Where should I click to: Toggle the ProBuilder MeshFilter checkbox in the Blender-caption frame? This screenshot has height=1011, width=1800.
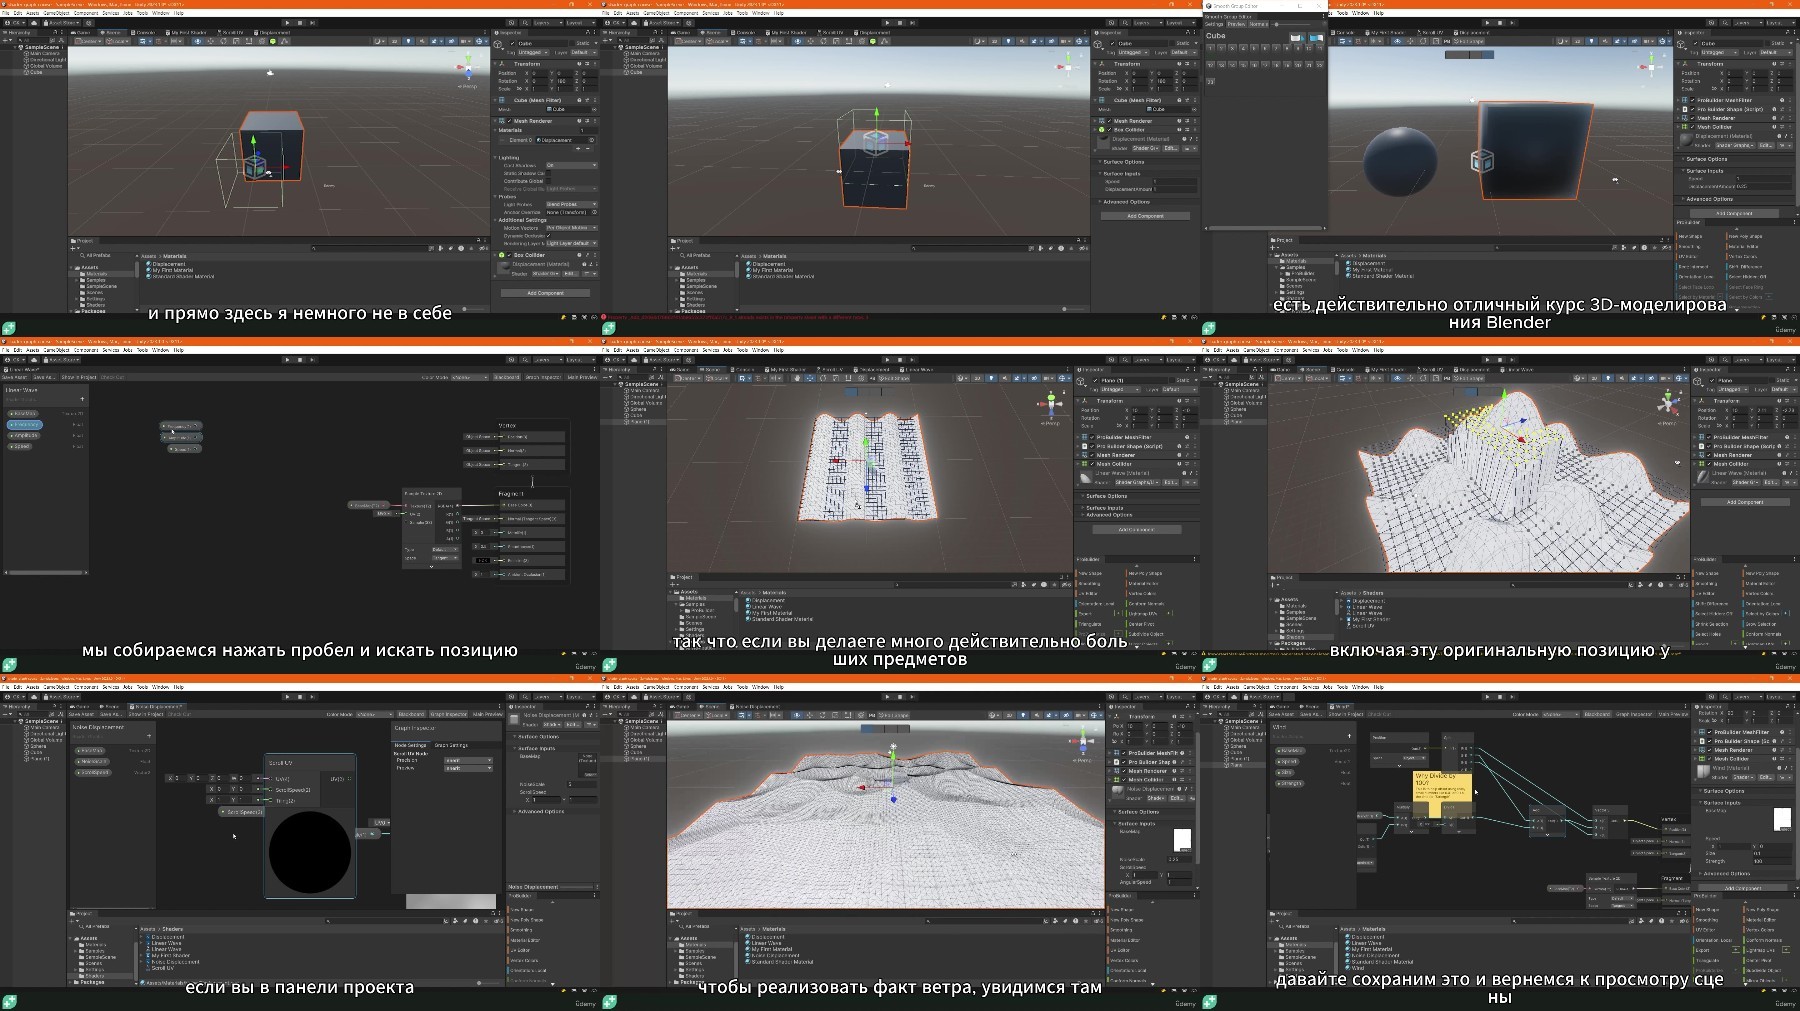click(1692, 100)
